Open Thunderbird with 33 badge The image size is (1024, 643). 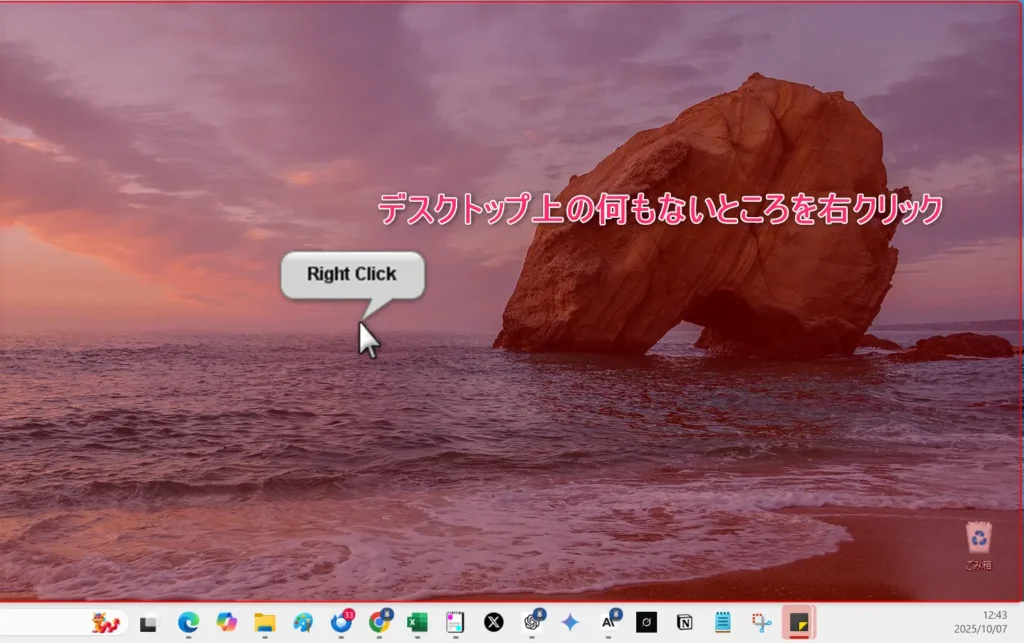click(x=341, y=622)
